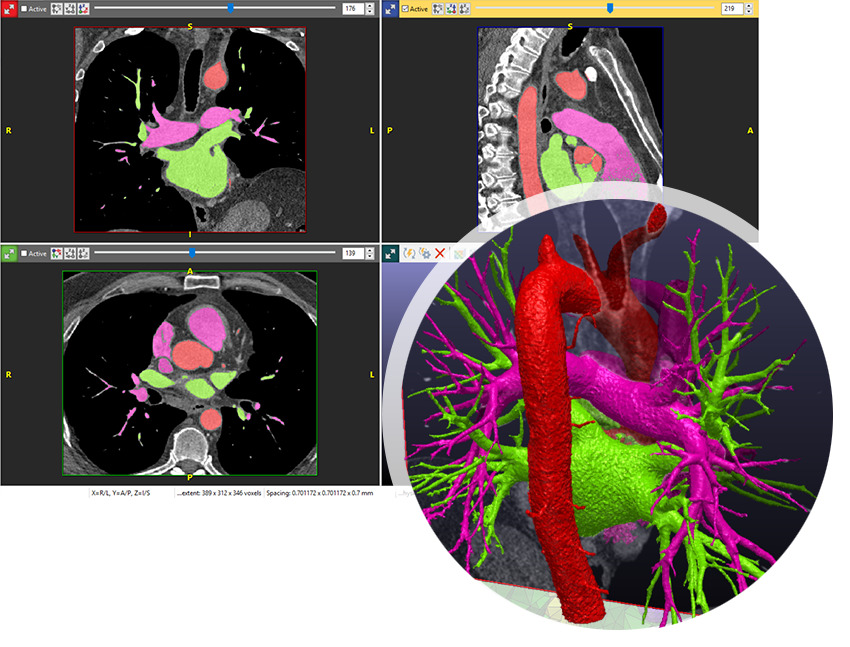This screenshot has height=647, width=850.
Task: Click the colored layout icon in blue panel toolbar
Action: (x=465, y=8)
